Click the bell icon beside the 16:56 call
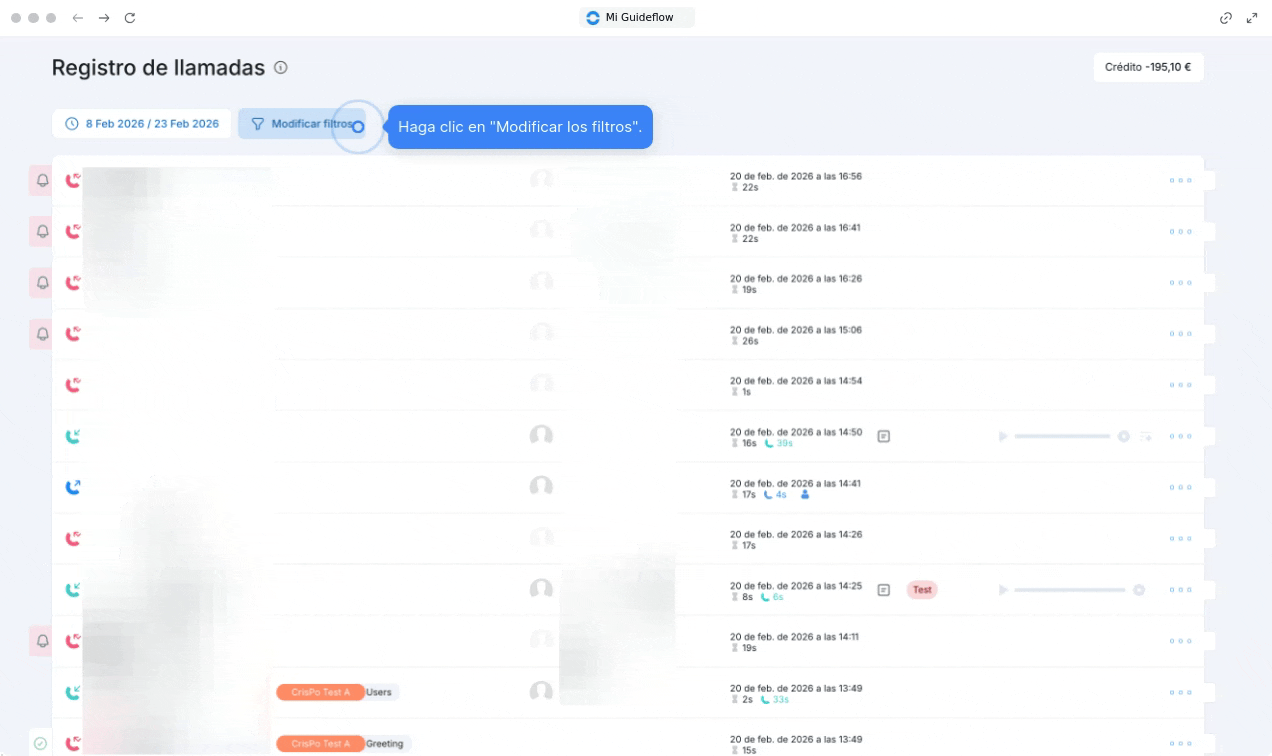This screenshot has width=1272, height=756. pos(42,181)
